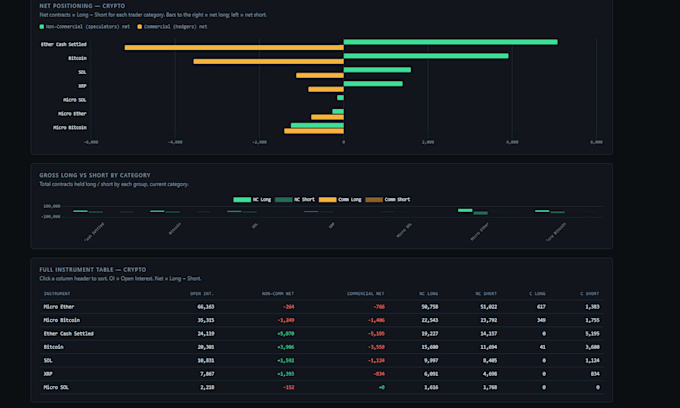Image resolution: width=680 pixels, height=408 pixels.
Task: Click Ether Cash Settled green speculator bar
Action: (451, 42)
